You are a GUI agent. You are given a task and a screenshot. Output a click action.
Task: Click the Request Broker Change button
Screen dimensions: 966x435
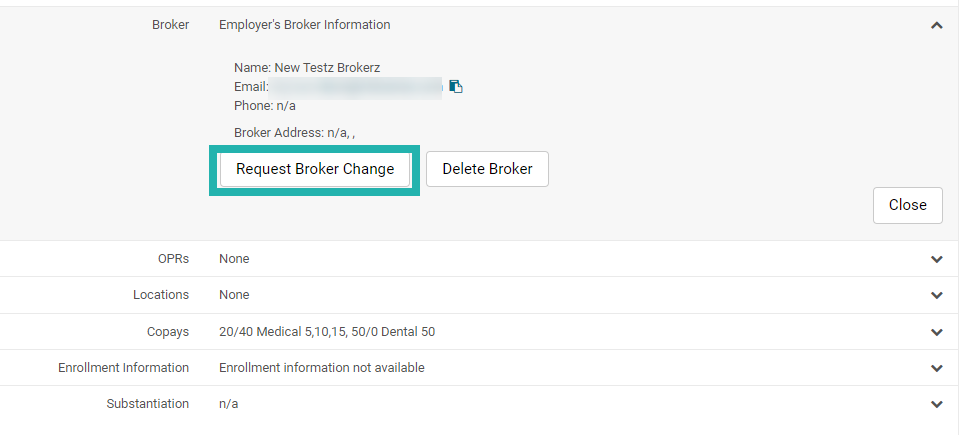point(315,169)
